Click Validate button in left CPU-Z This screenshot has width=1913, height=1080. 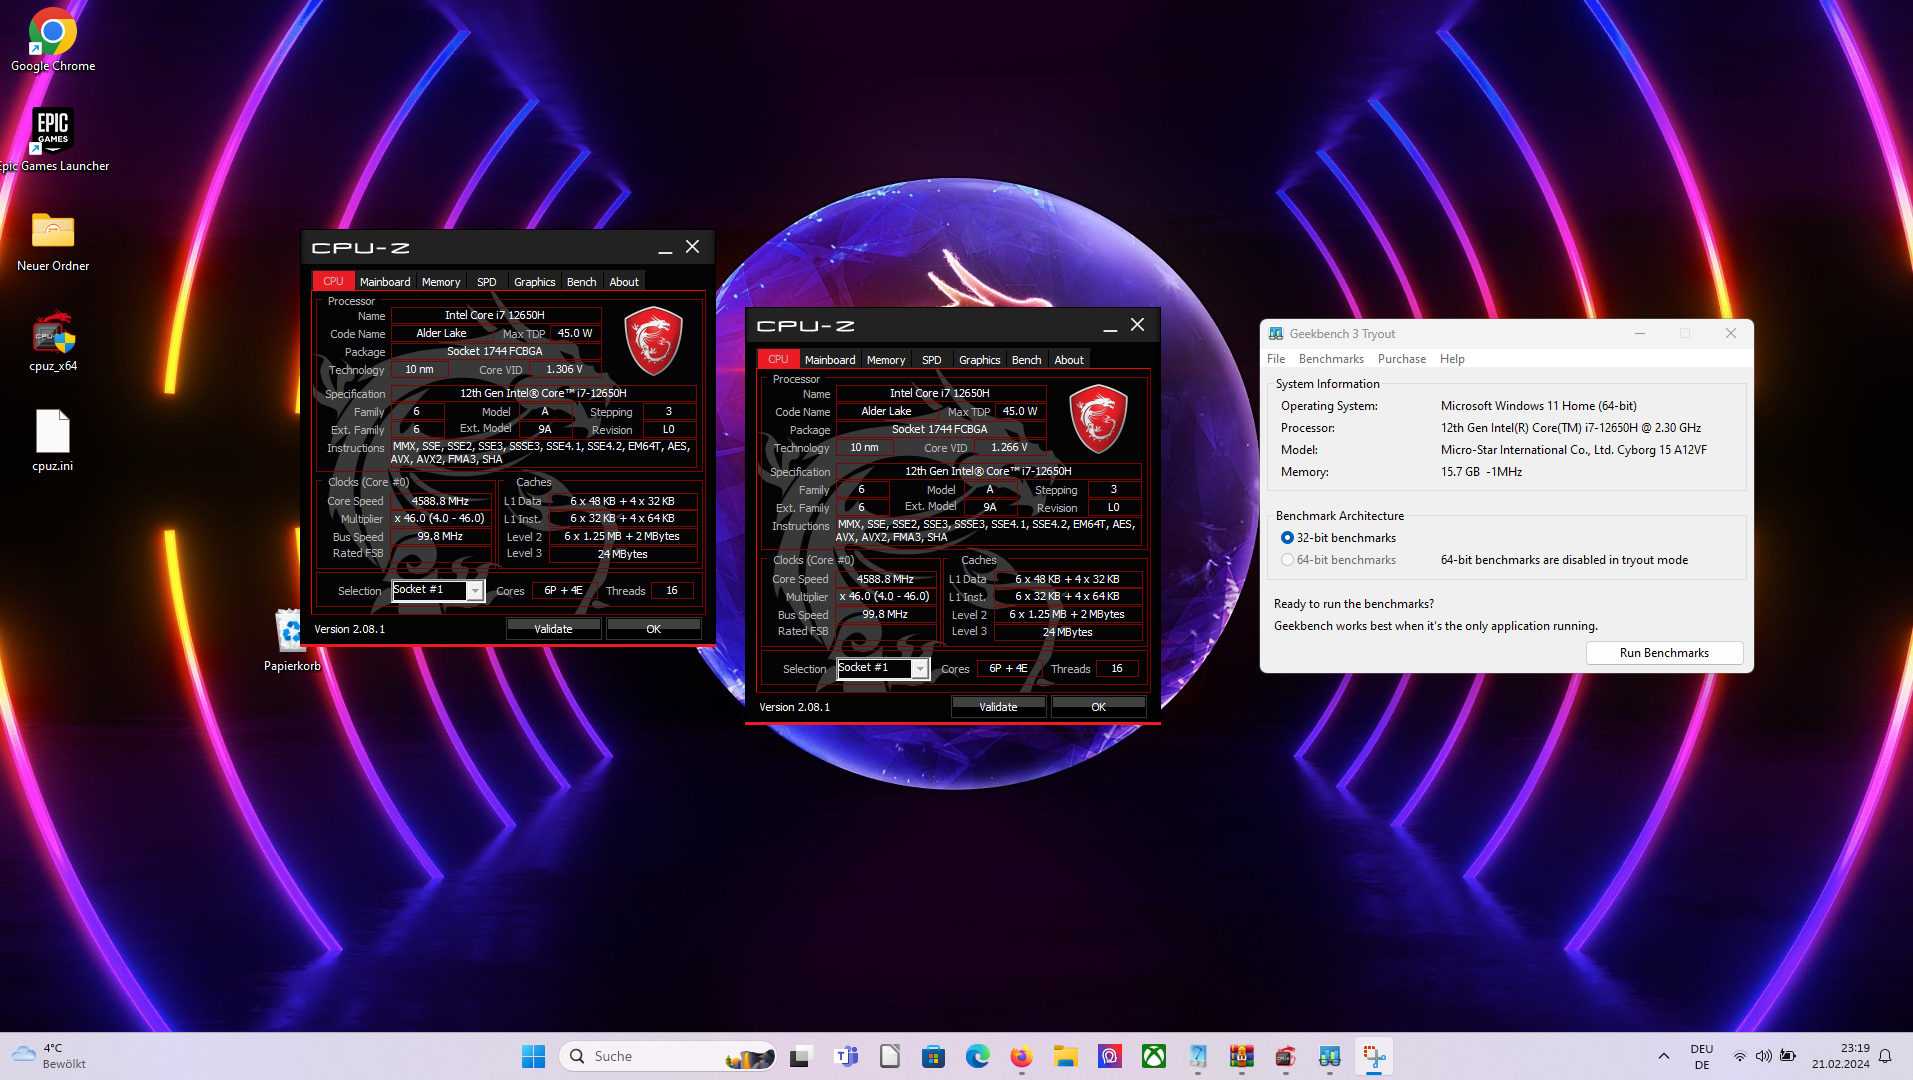pyautogui.click(x=553, y=629)
